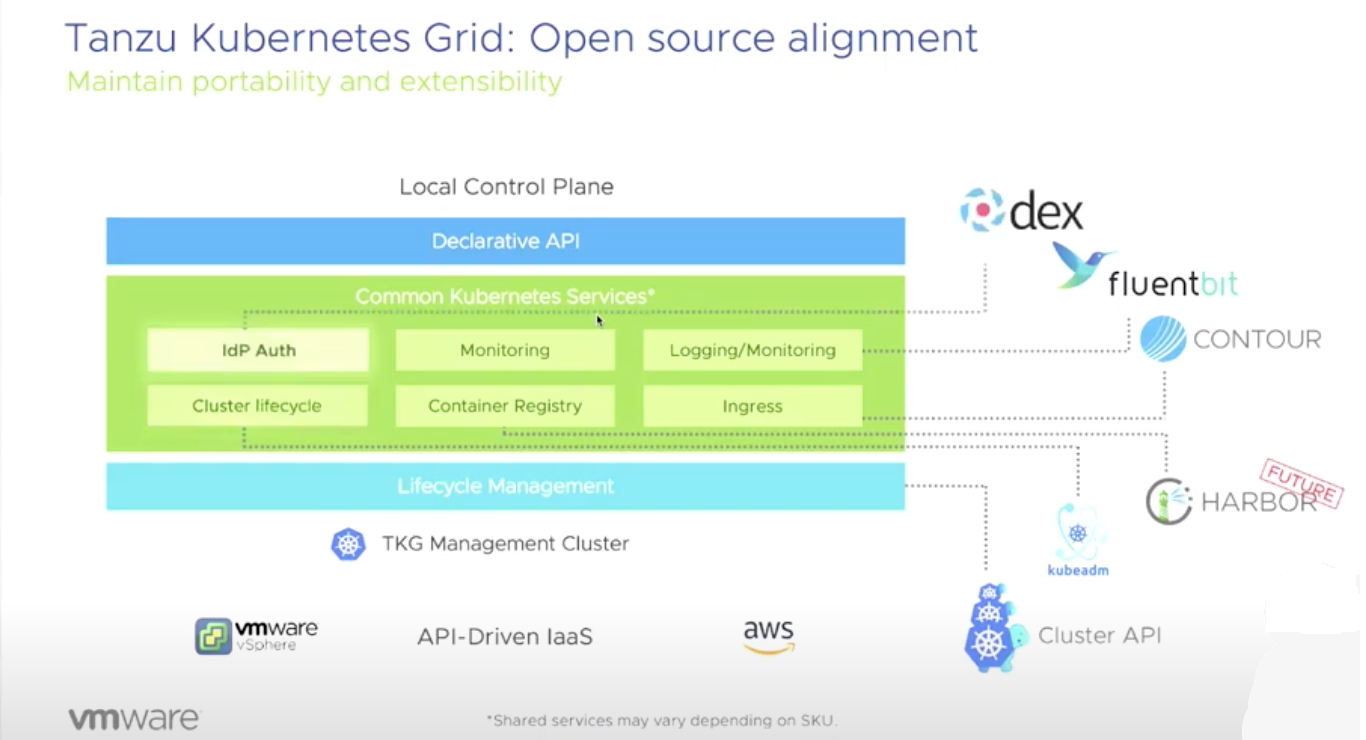Select the Contour blue circle logo
Screen dimensions: 1366x740
tap(1163, 339)
